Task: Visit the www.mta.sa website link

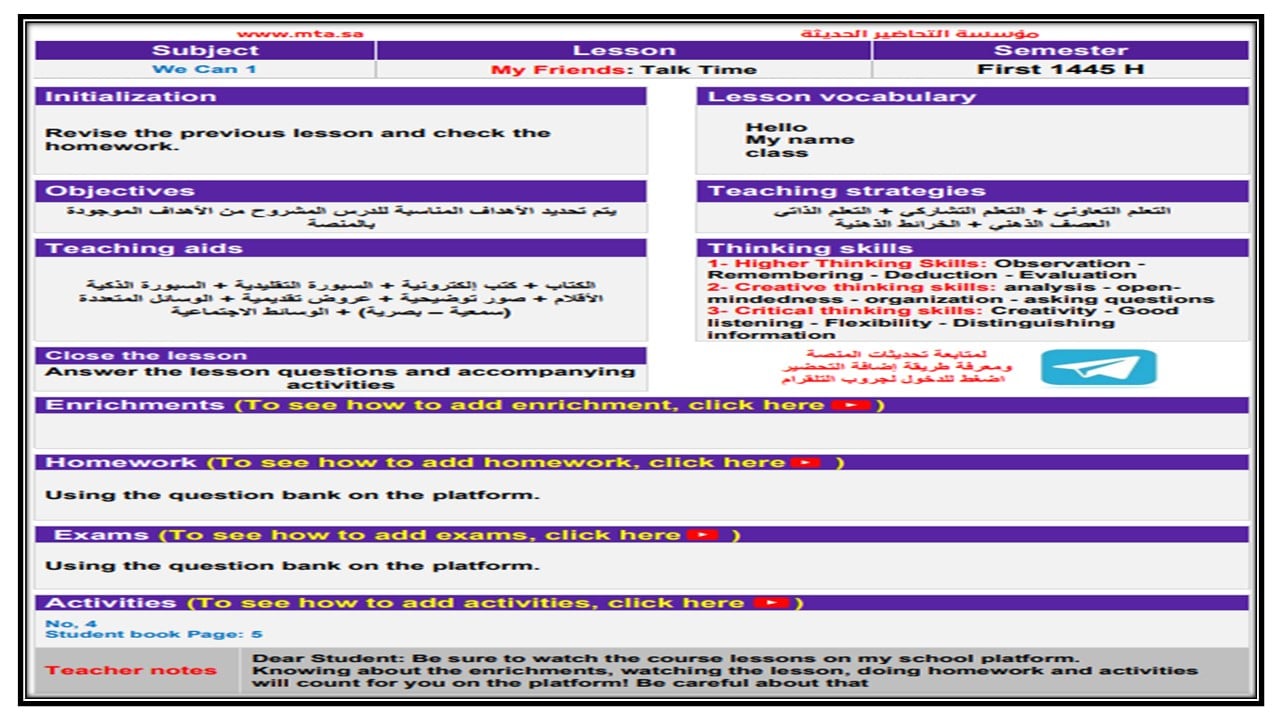Action: pos(300,33)
